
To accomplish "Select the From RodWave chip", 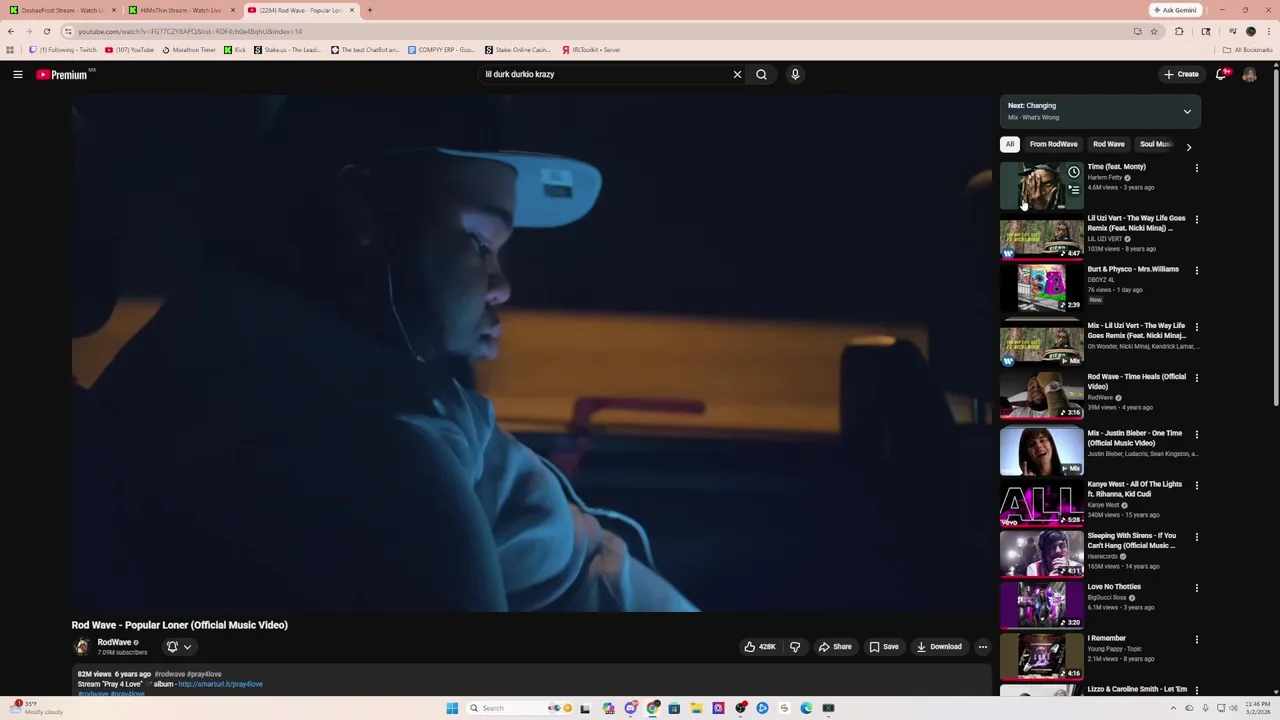I will click(1053, 144).
